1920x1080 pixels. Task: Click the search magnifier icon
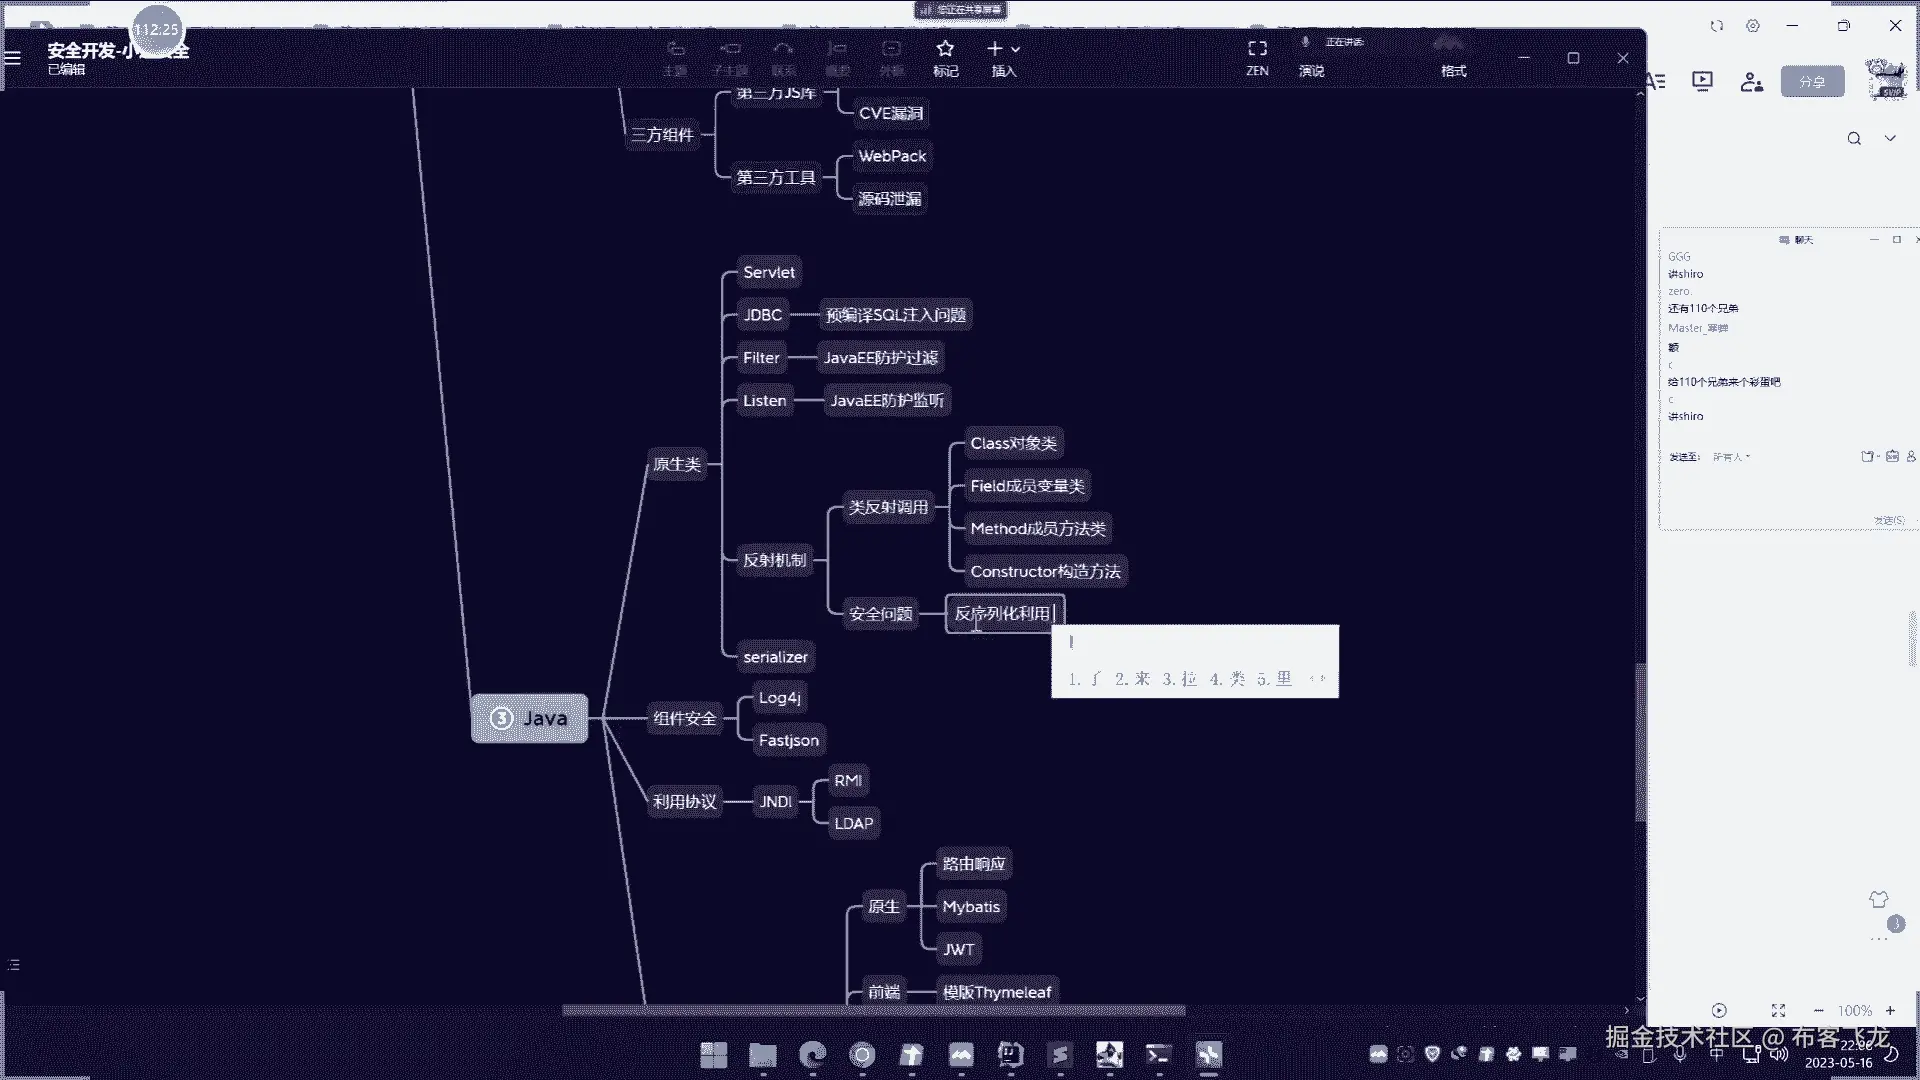[x=1854, y=139]
